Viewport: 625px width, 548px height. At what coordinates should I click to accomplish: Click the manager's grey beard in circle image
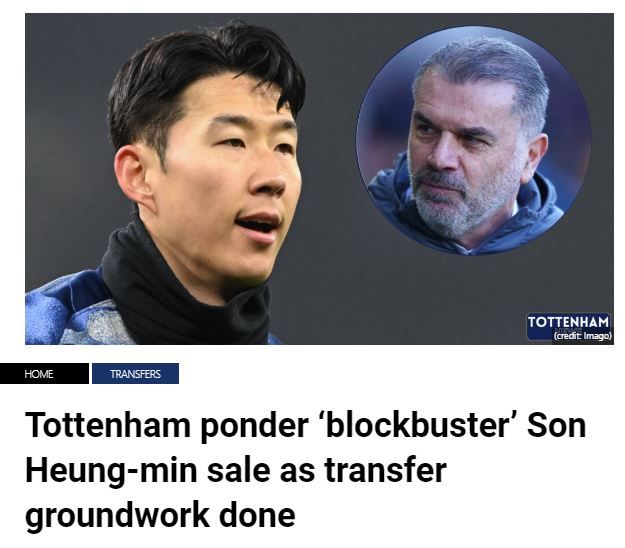[x=450, y=207]
